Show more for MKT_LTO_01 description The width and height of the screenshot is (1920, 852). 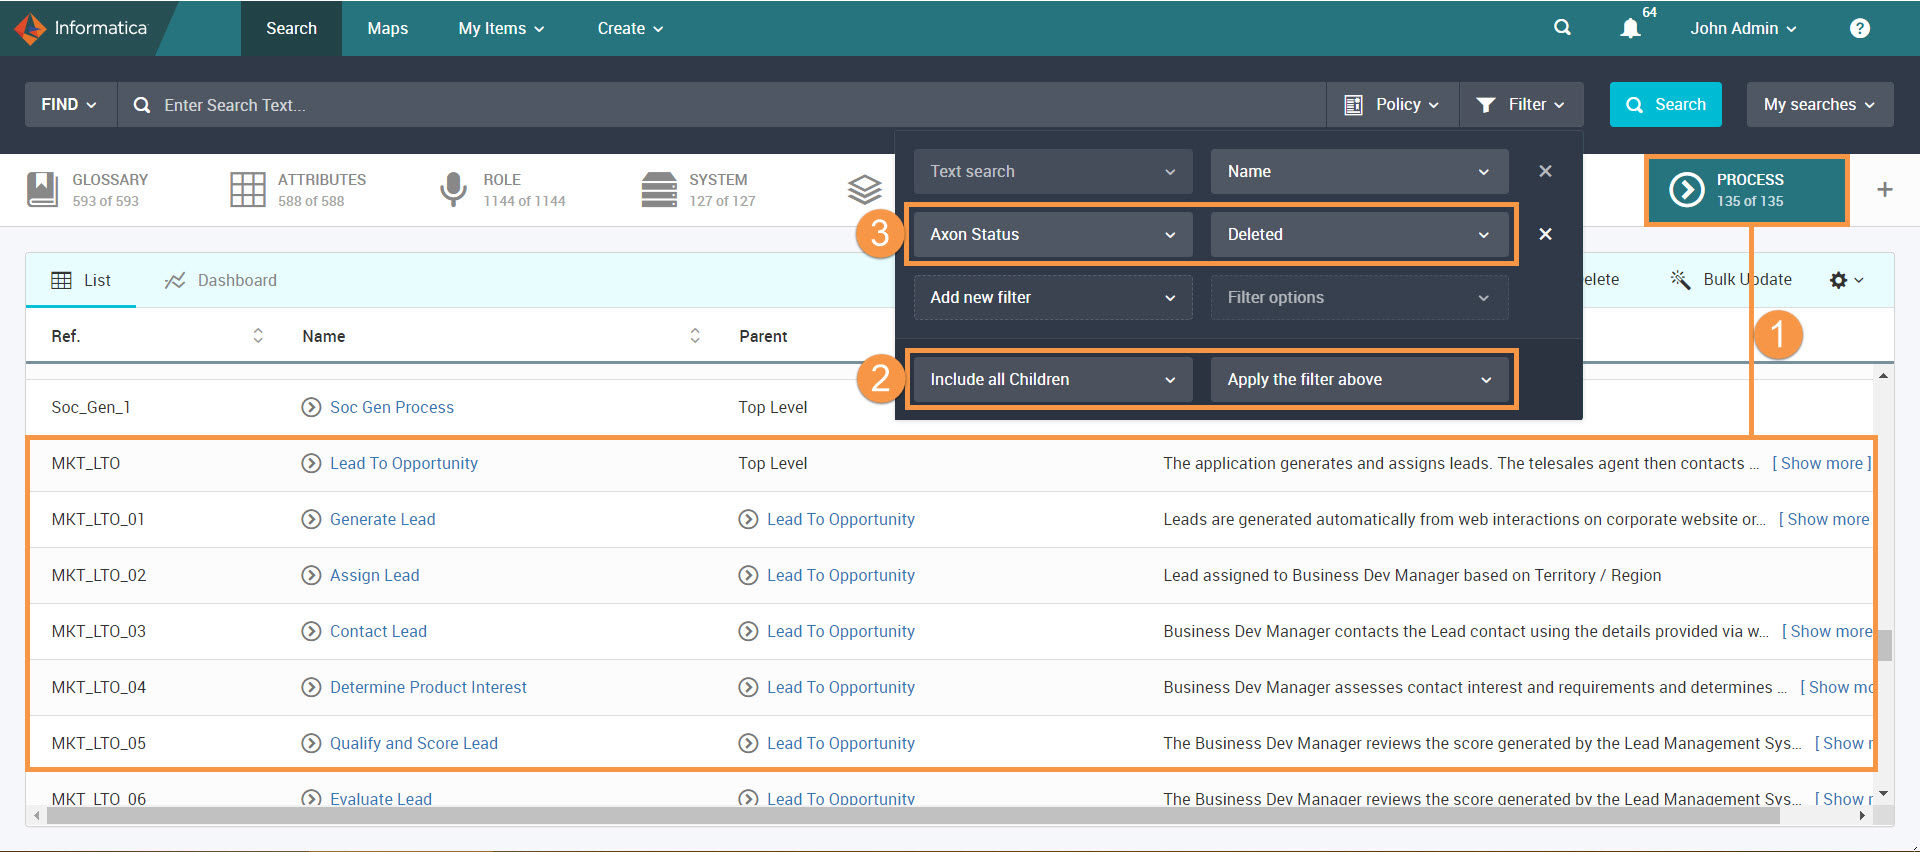click(x=1825, y=519)
